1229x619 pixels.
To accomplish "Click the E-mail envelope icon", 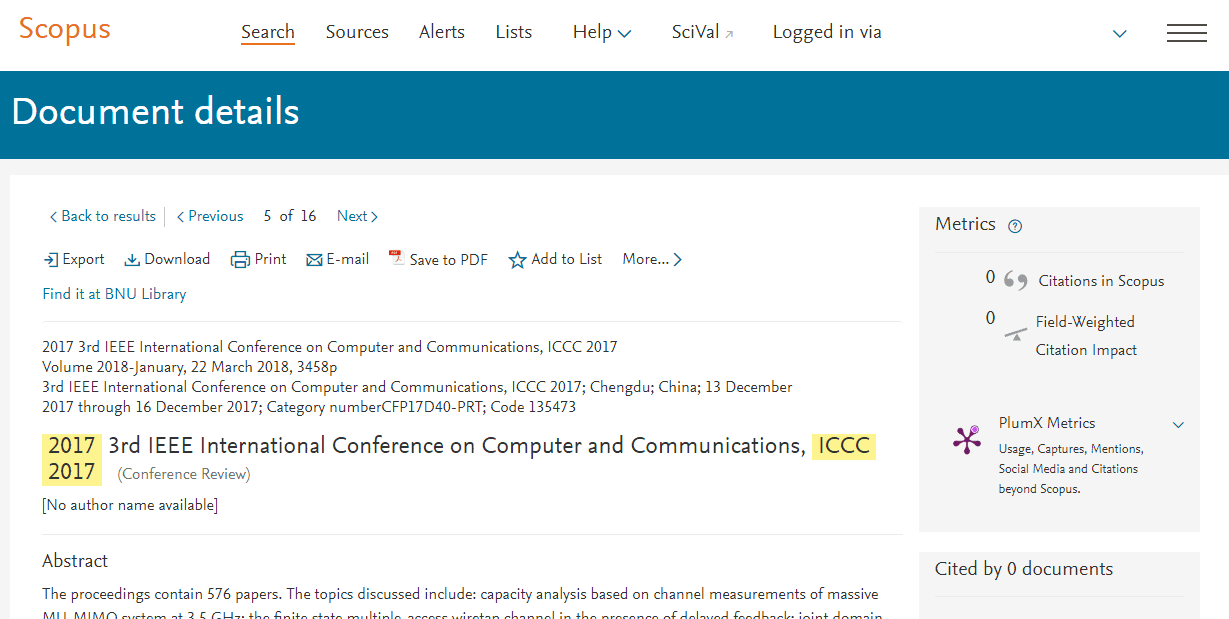I will click(314, 260).
